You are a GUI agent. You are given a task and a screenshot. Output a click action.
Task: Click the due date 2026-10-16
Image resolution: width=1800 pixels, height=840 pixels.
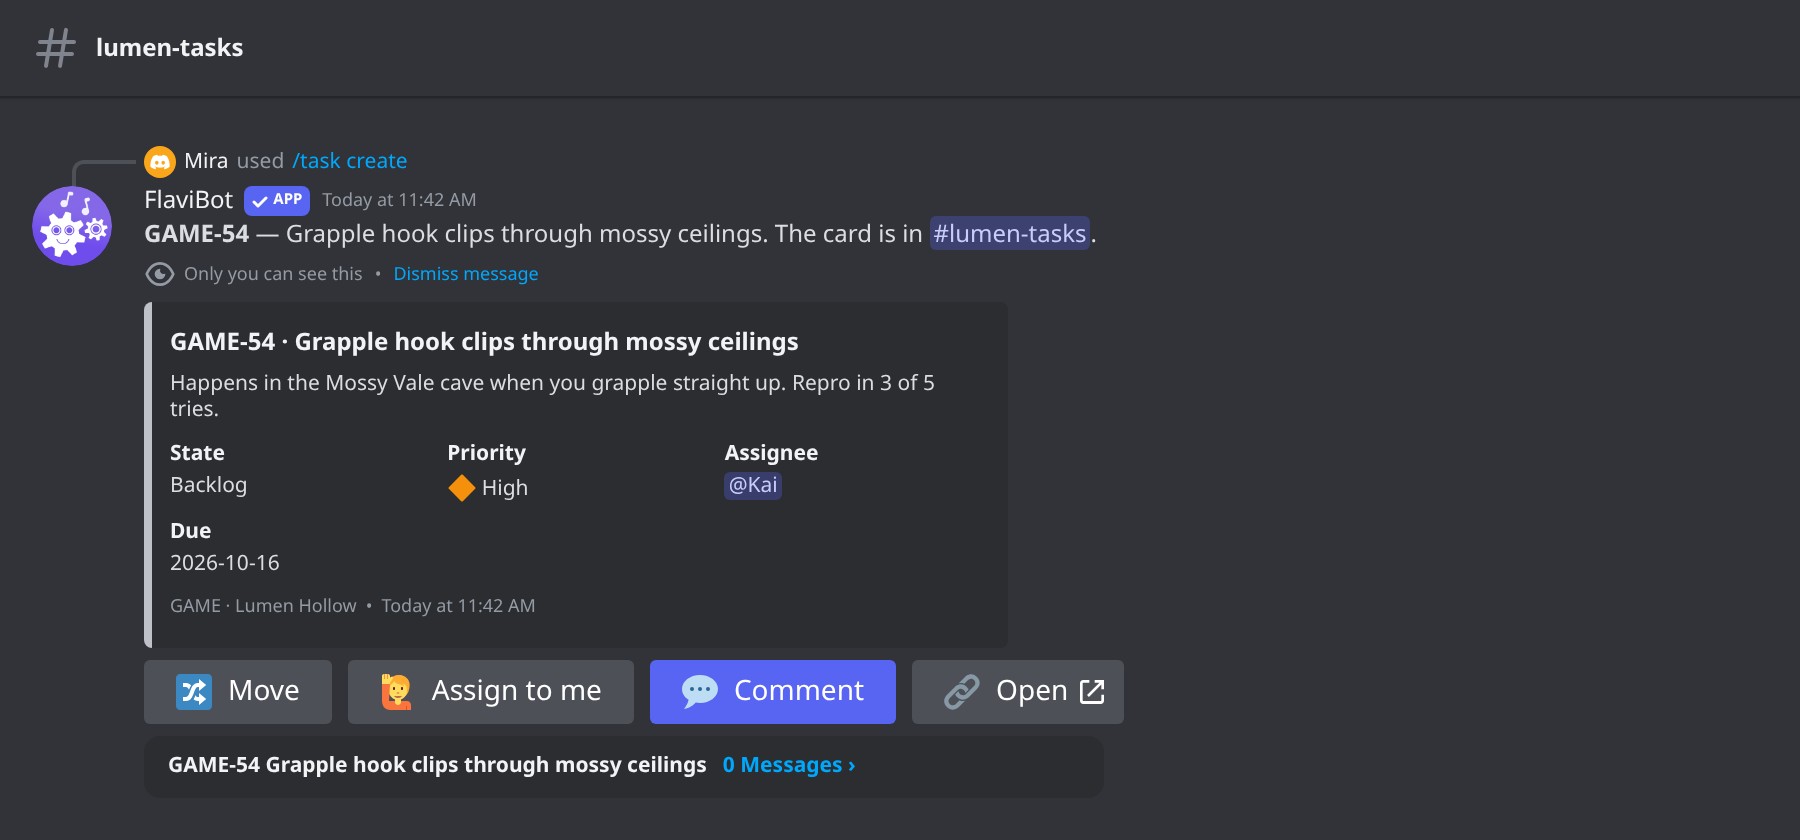225,563
